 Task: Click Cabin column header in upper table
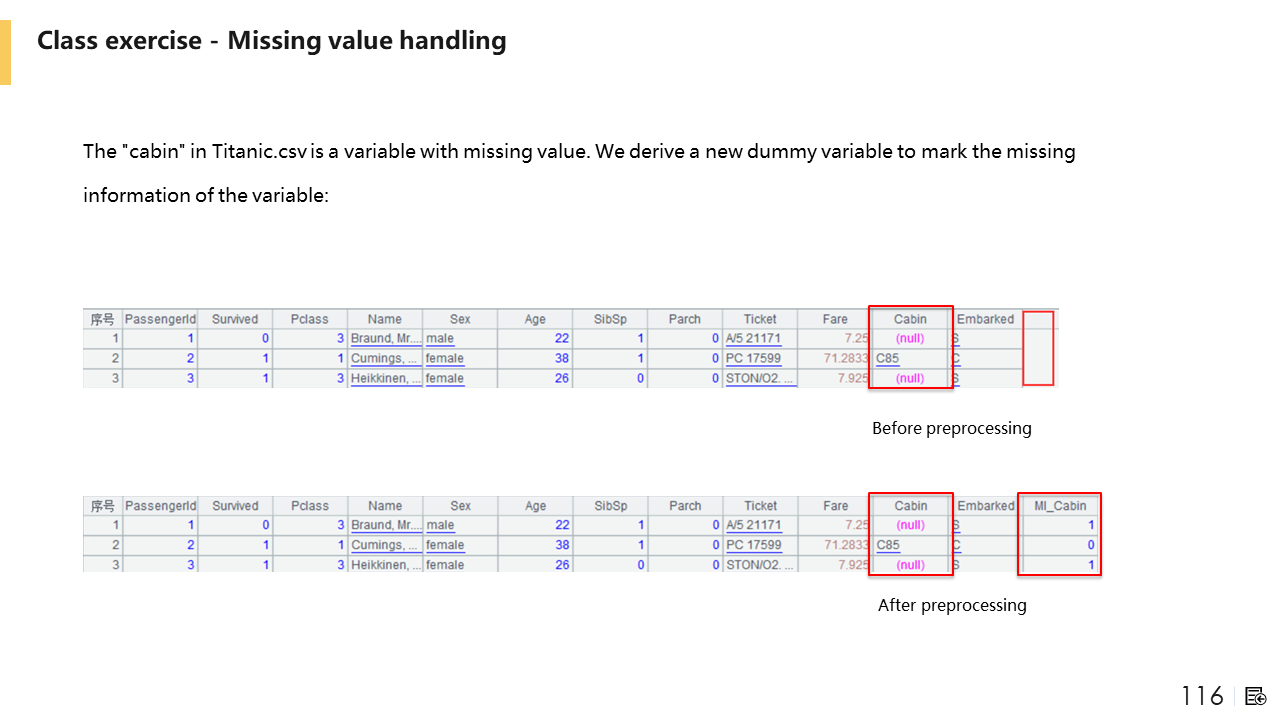point(910,319)
